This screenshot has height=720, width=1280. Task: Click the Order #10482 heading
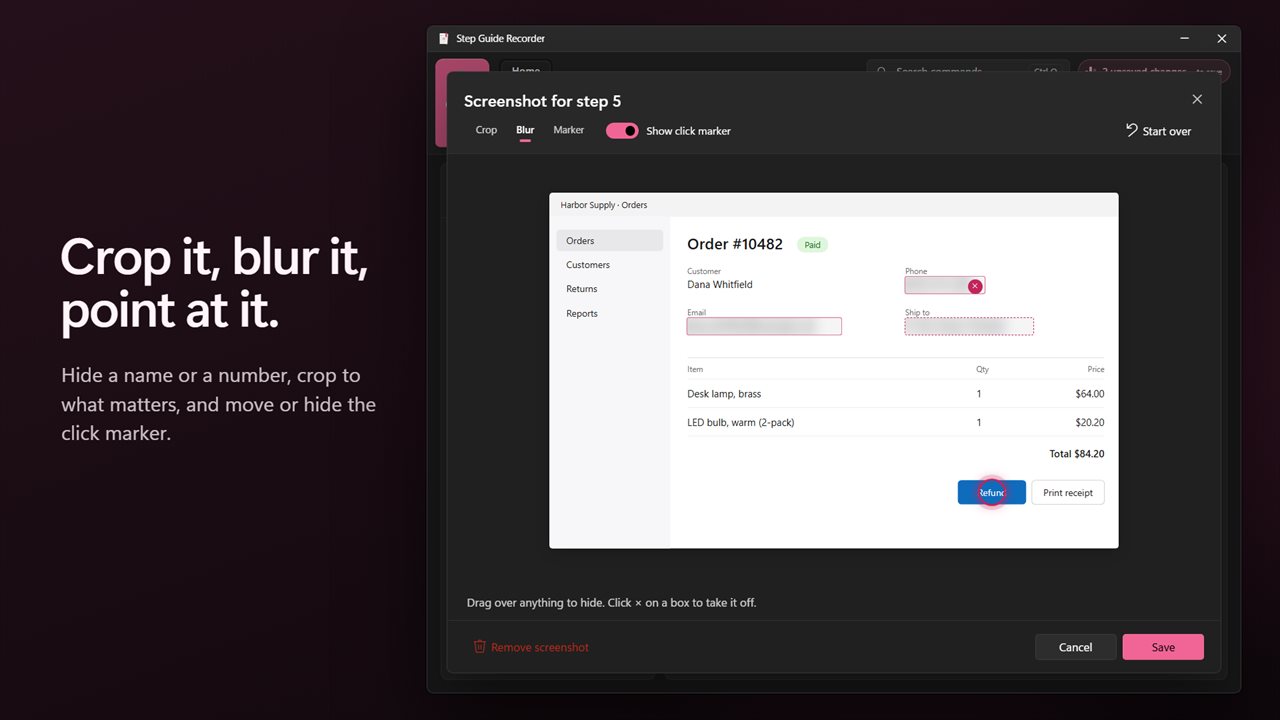tap(735, 244)
